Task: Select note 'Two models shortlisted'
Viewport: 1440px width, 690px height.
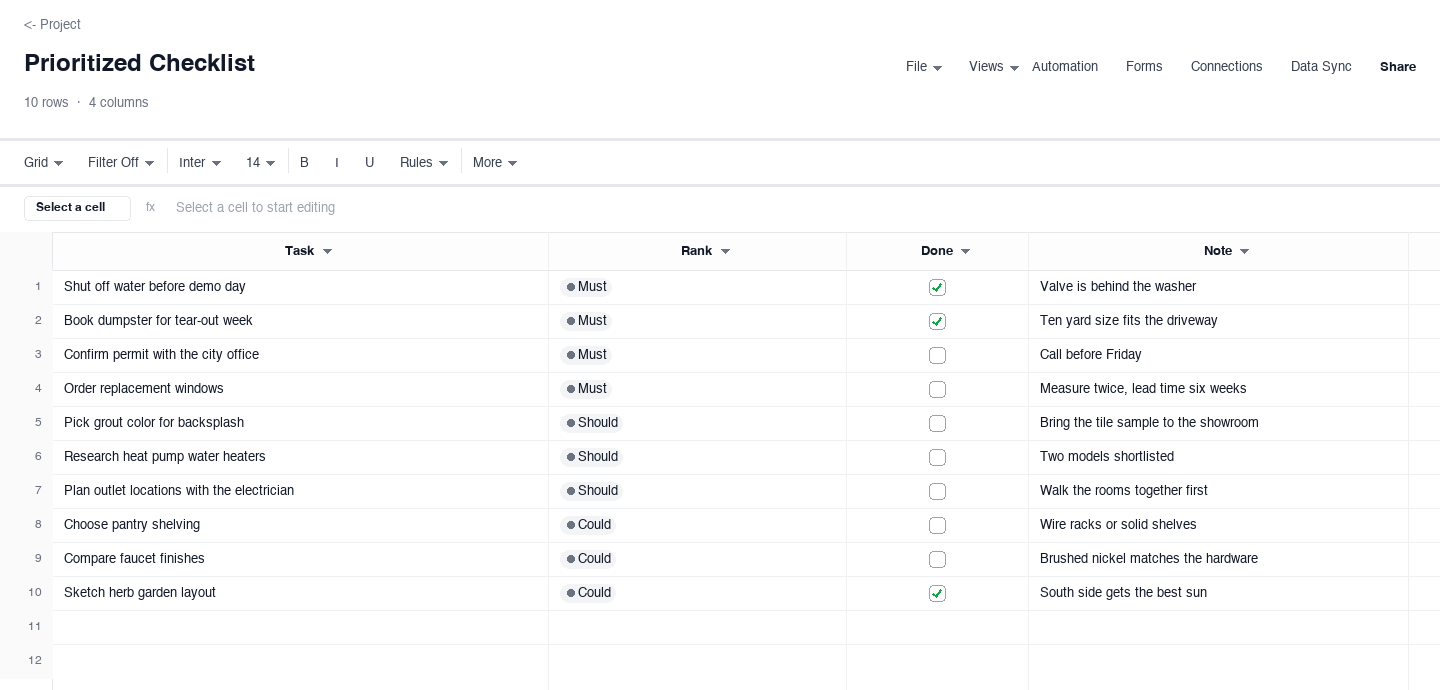Action: pos(1218,457)
